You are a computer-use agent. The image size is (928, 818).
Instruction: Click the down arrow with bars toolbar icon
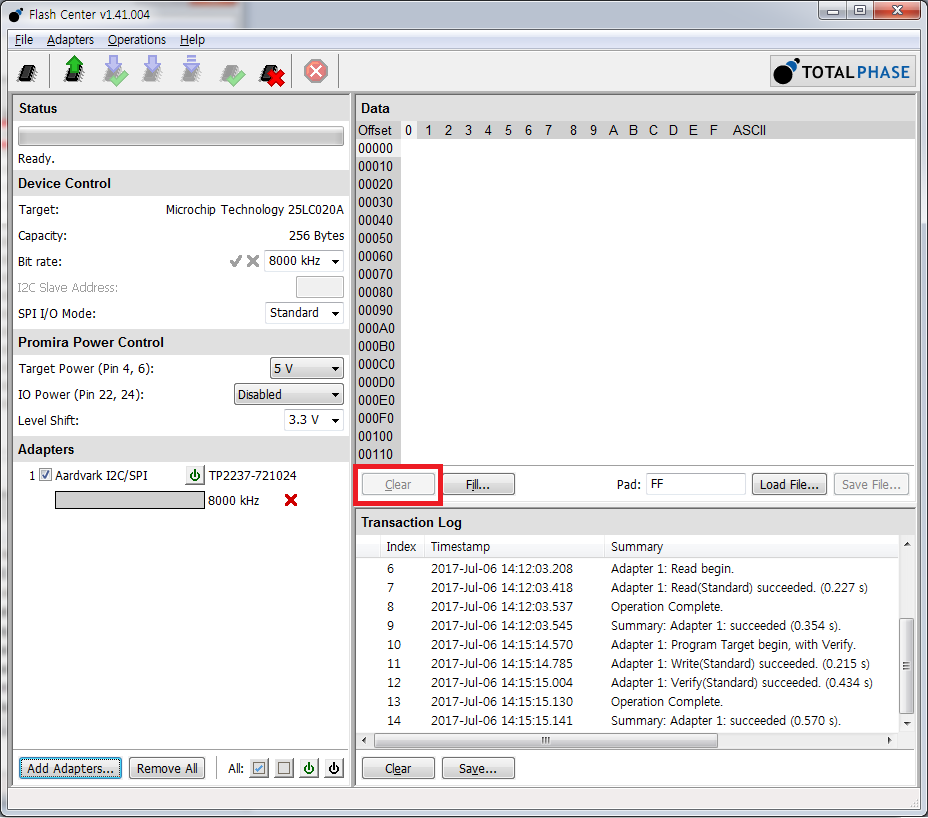(x=191, y=69)
